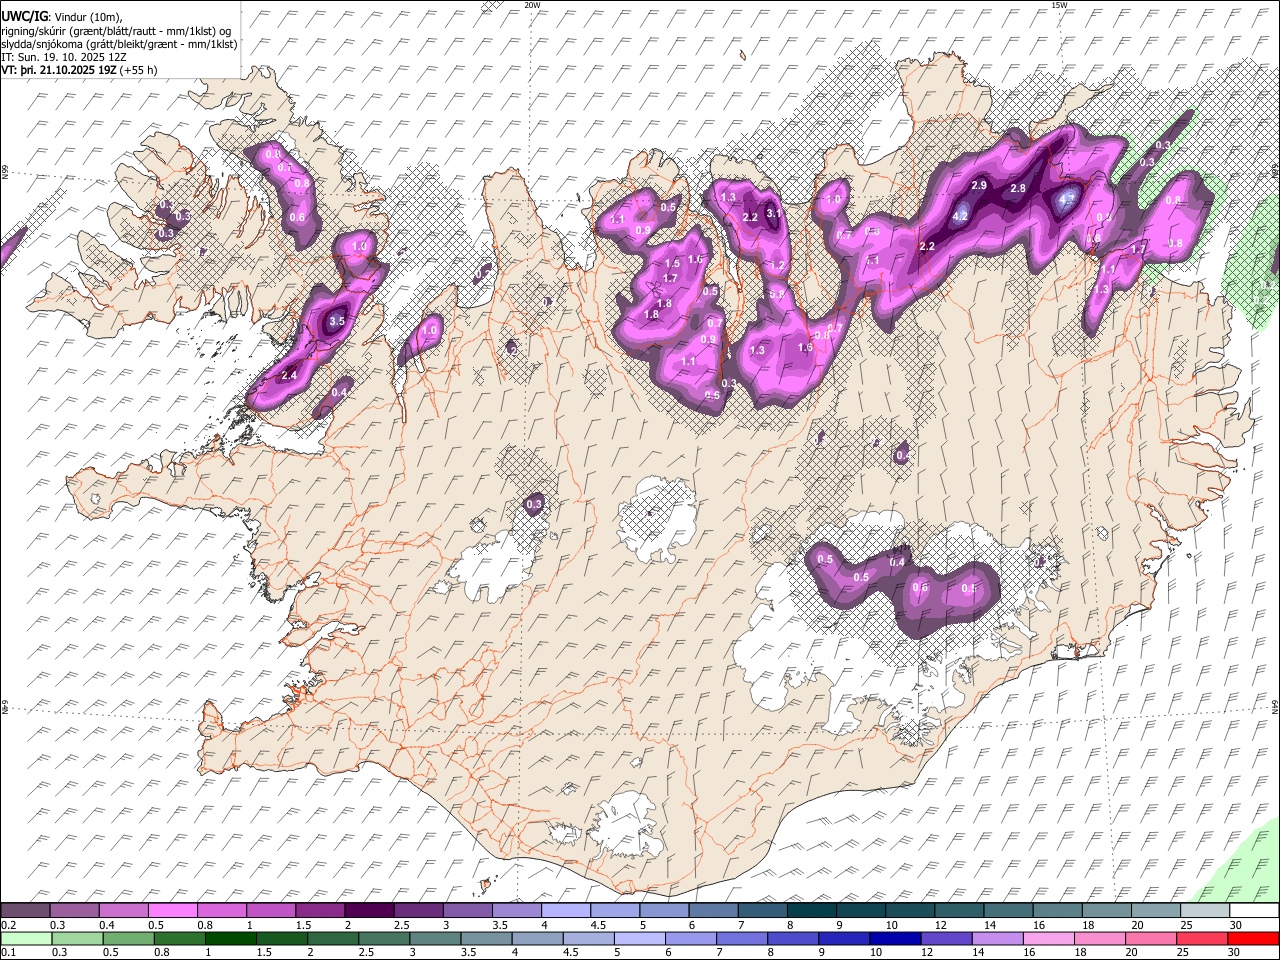The width and height of the screenshot is (1280, 960).
Task: Select the 'slydda/snjókoma' legend description line
Action: [x=119, y=44]
